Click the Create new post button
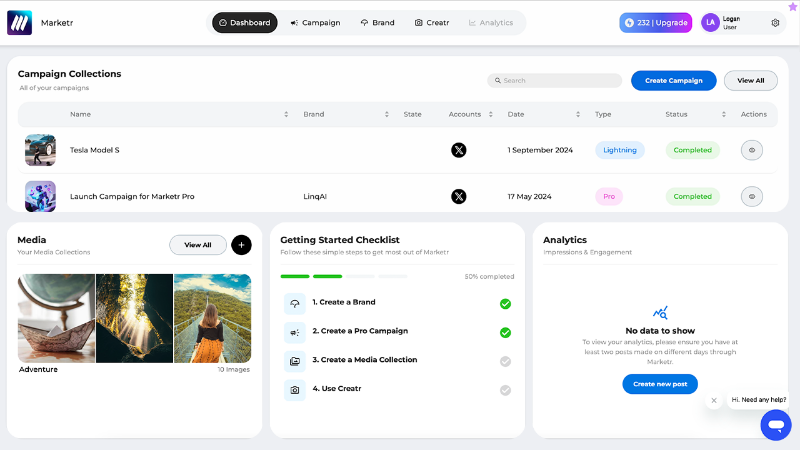800x450 pixels. [660, 384]
